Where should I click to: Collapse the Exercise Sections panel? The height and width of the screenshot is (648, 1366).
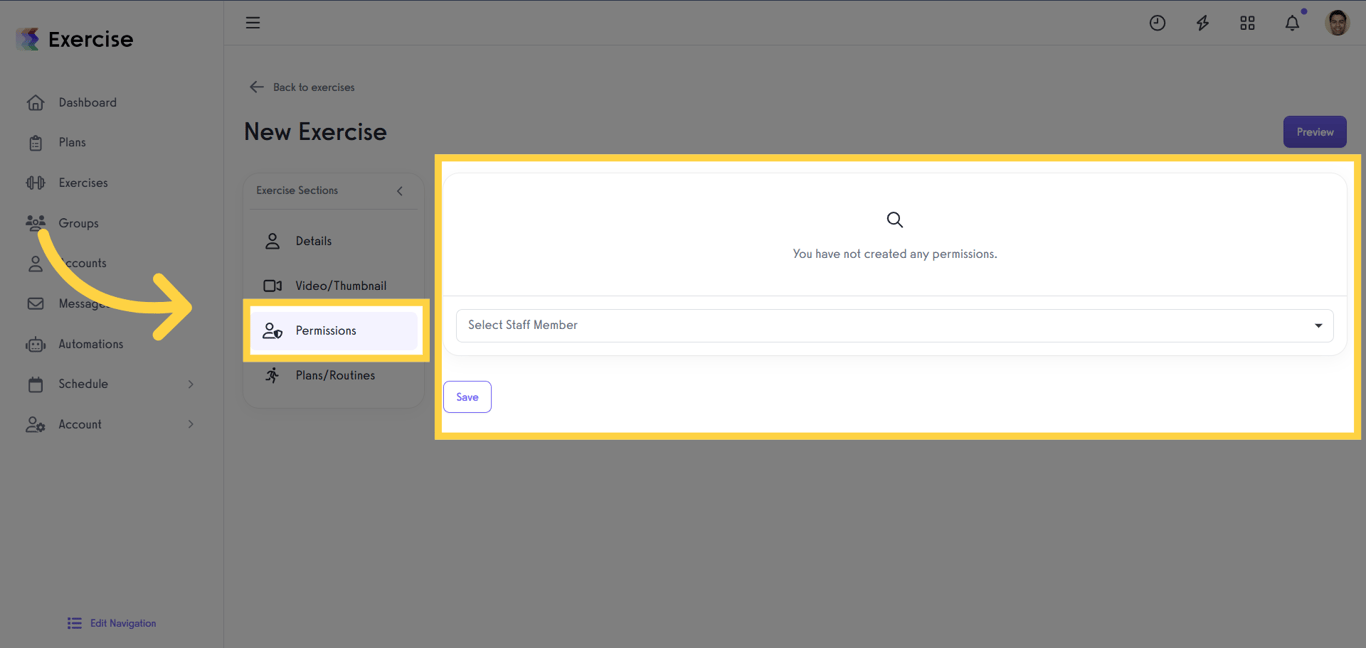pos(400,190)
